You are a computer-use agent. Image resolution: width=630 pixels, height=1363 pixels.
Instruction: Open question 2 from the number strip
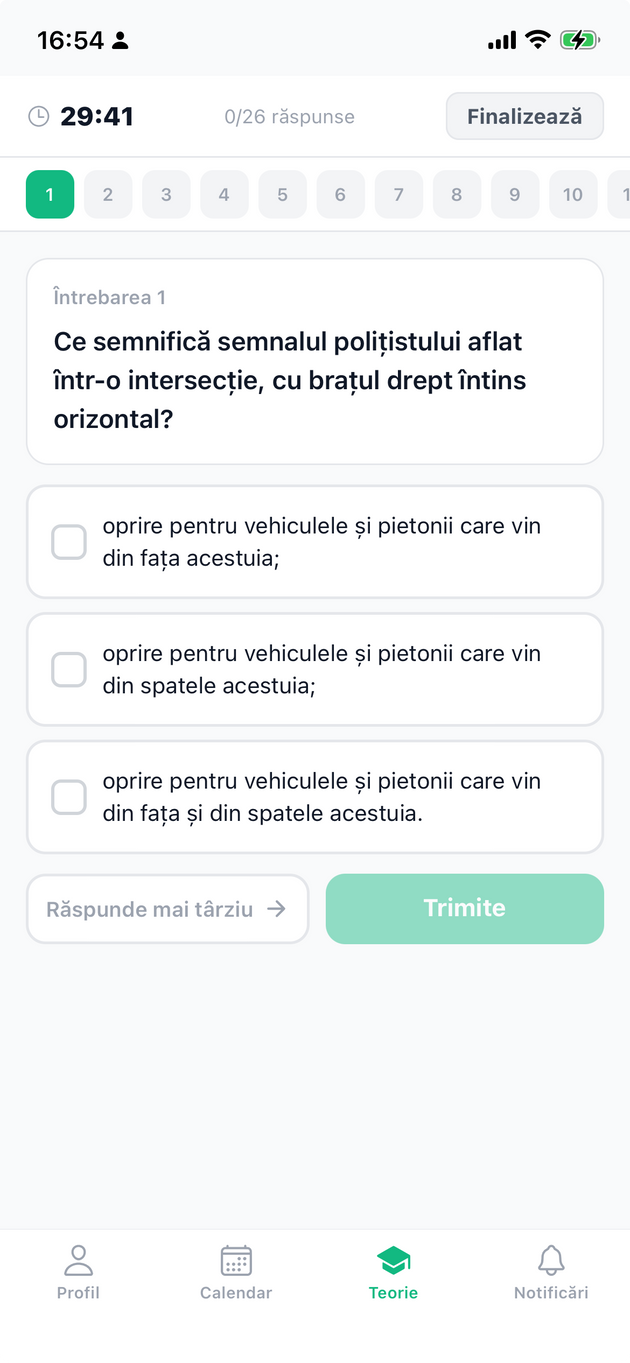pyautogui.click(x=108, y=194)
